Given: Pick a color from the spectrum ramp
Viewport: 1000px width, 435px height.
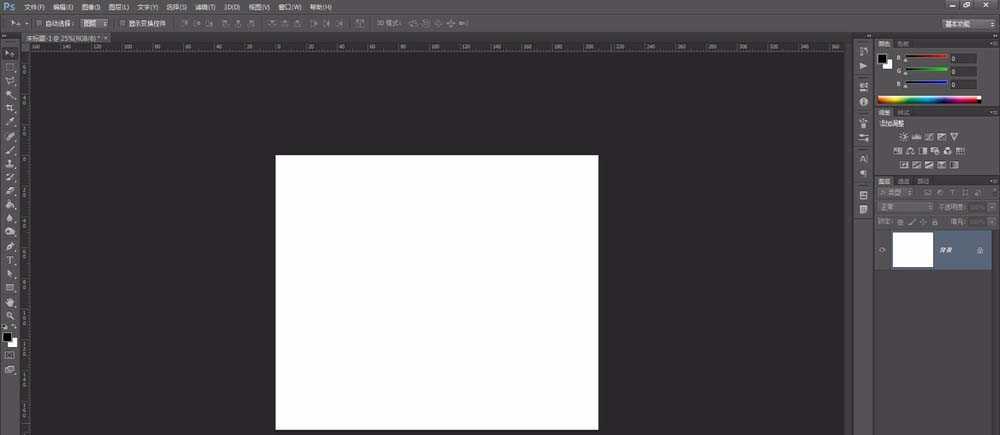Looking at the screenshot, I should coord(930,100).
